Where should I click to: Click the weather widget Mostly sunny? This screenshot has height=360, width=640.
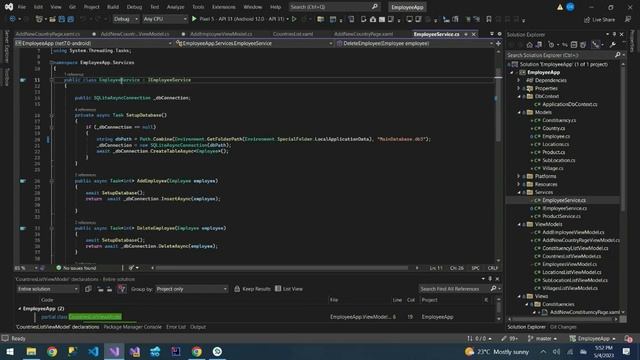pos(497,352)
